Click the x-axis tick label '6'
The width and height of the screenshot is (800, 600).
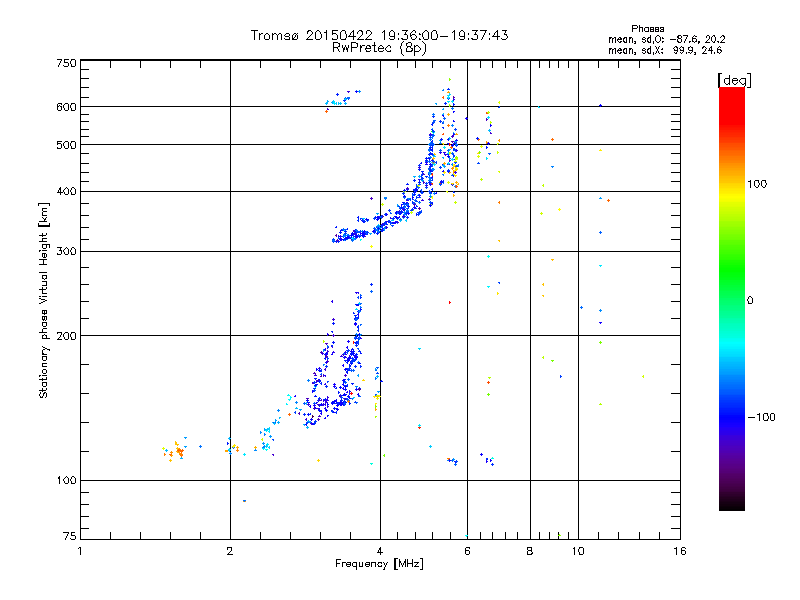coord(467,551)
